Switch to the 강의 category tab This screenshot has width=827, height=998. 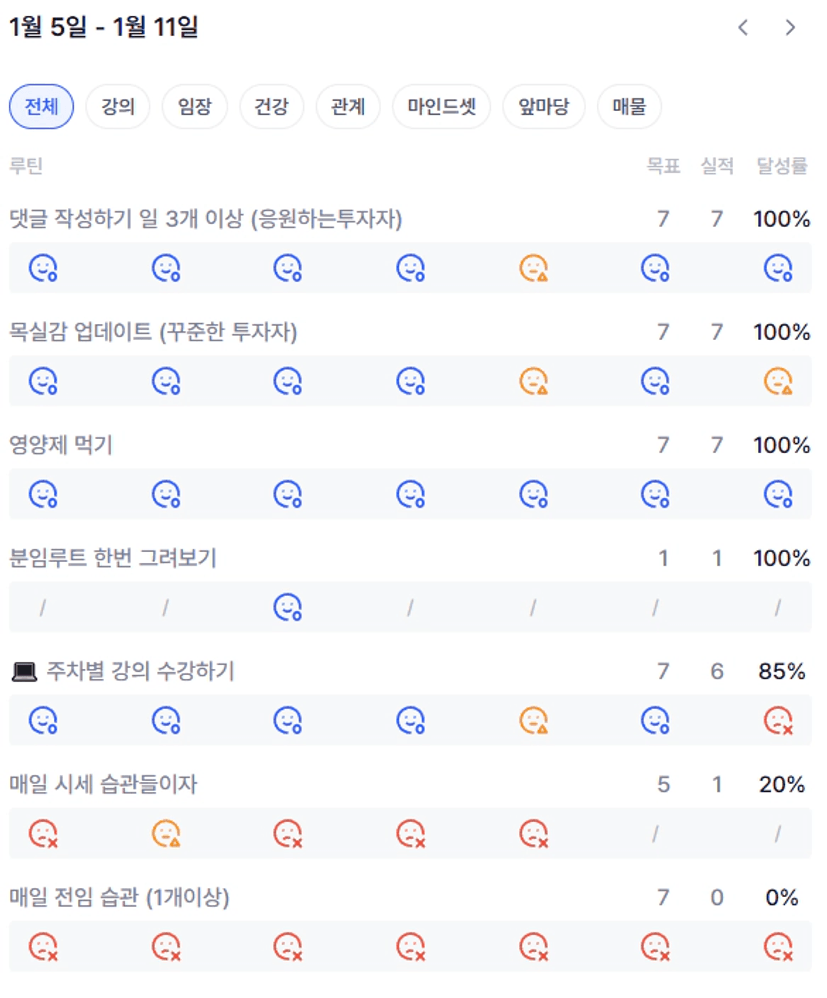tap(118, 107)
